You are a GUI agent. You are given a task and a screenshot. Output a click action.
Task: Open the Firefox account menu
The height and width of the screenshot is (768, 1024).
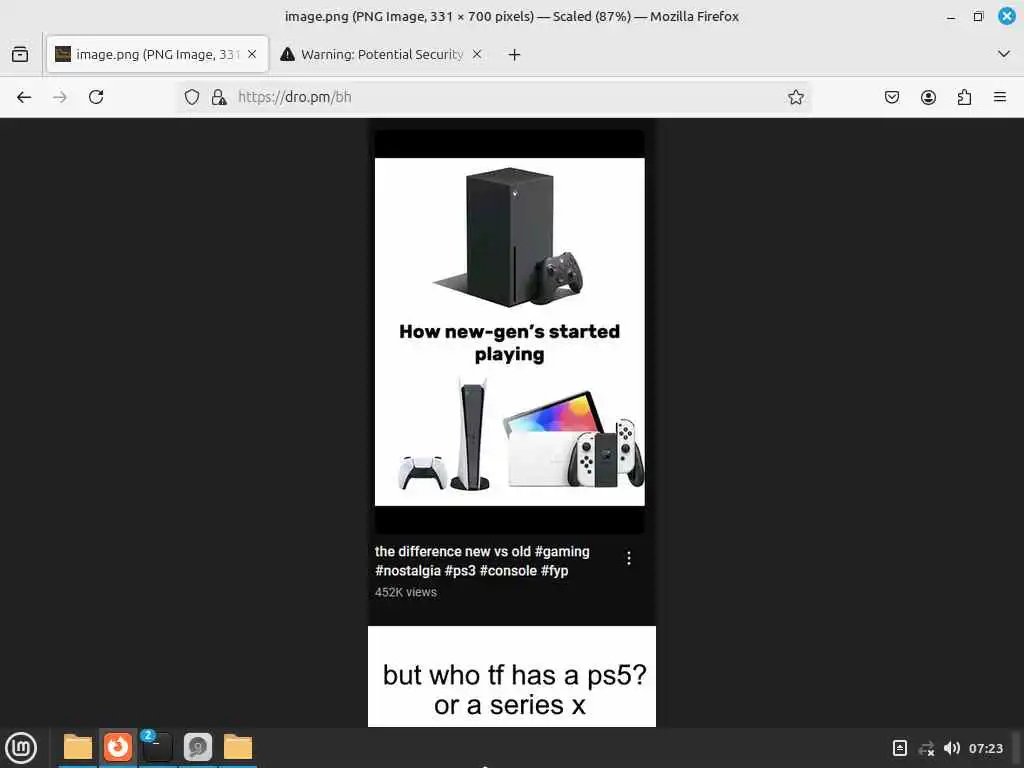(928, 97)
